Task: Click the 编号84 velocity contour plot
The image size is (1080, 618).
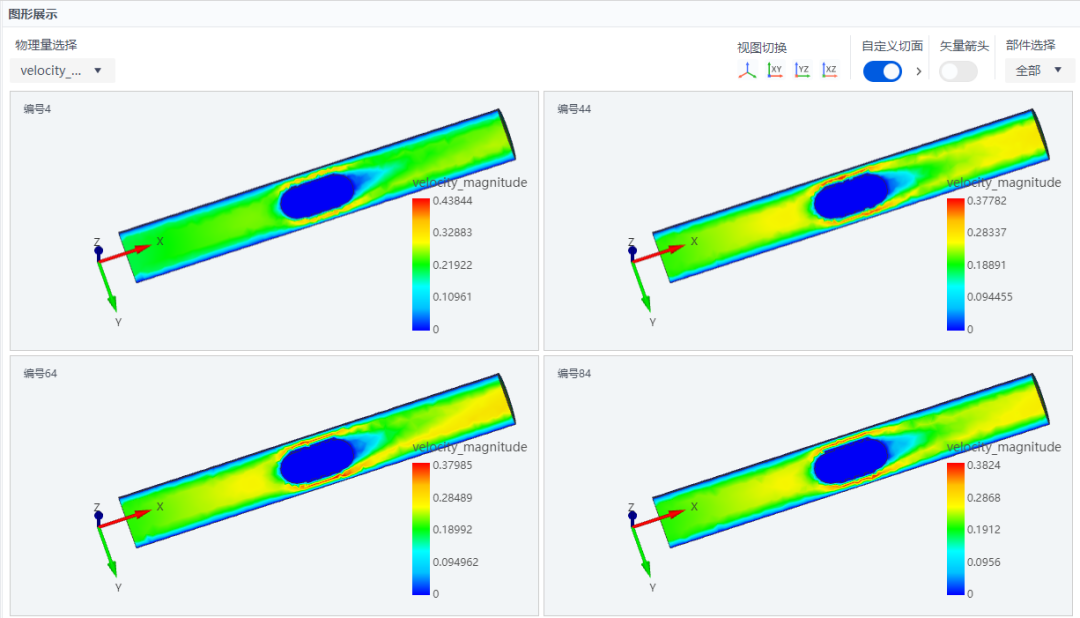Action: (x=851, y=460)
